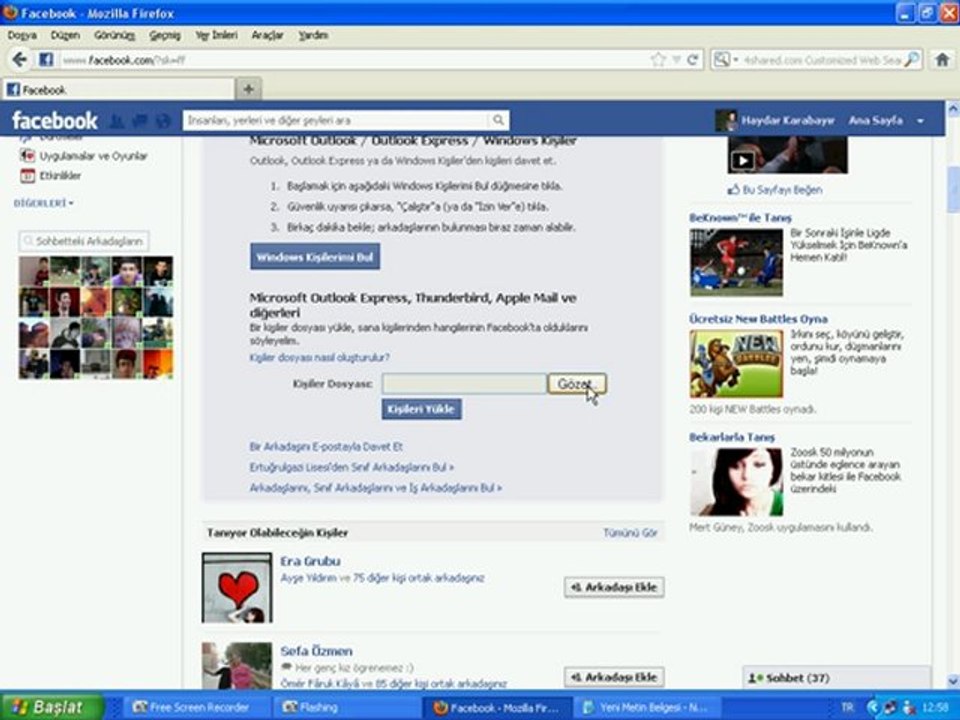Open Sefa Özmen profile name
Screen dimensions: 960x720
tap(316, 651)
